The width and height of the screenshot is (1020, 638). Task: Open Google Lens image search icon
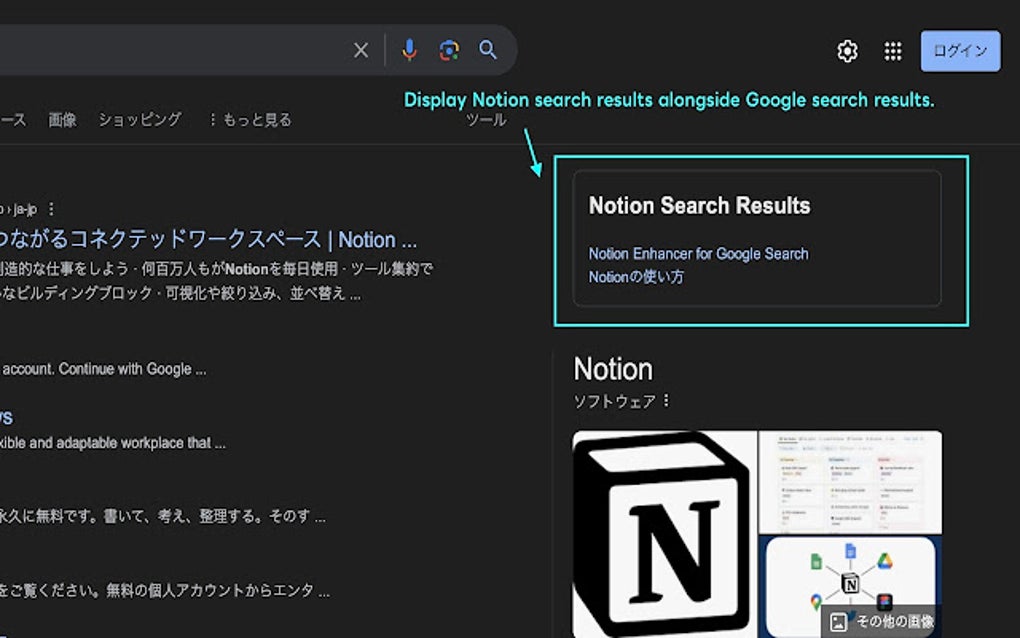[x=448, y=50]
